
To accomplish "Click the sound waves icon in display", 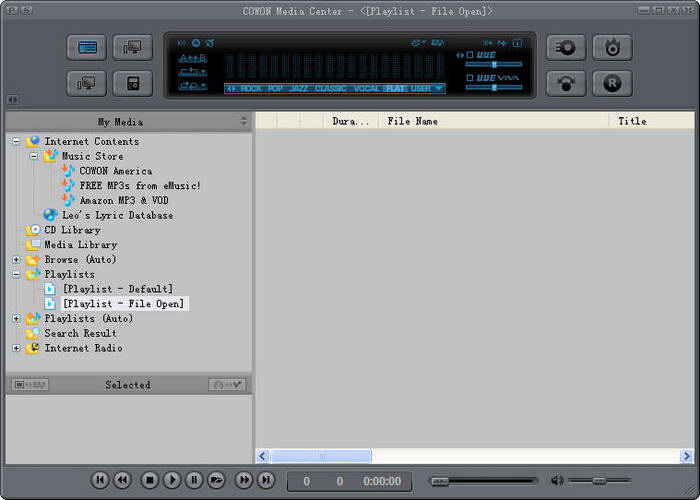I will [x=182, y=43].
